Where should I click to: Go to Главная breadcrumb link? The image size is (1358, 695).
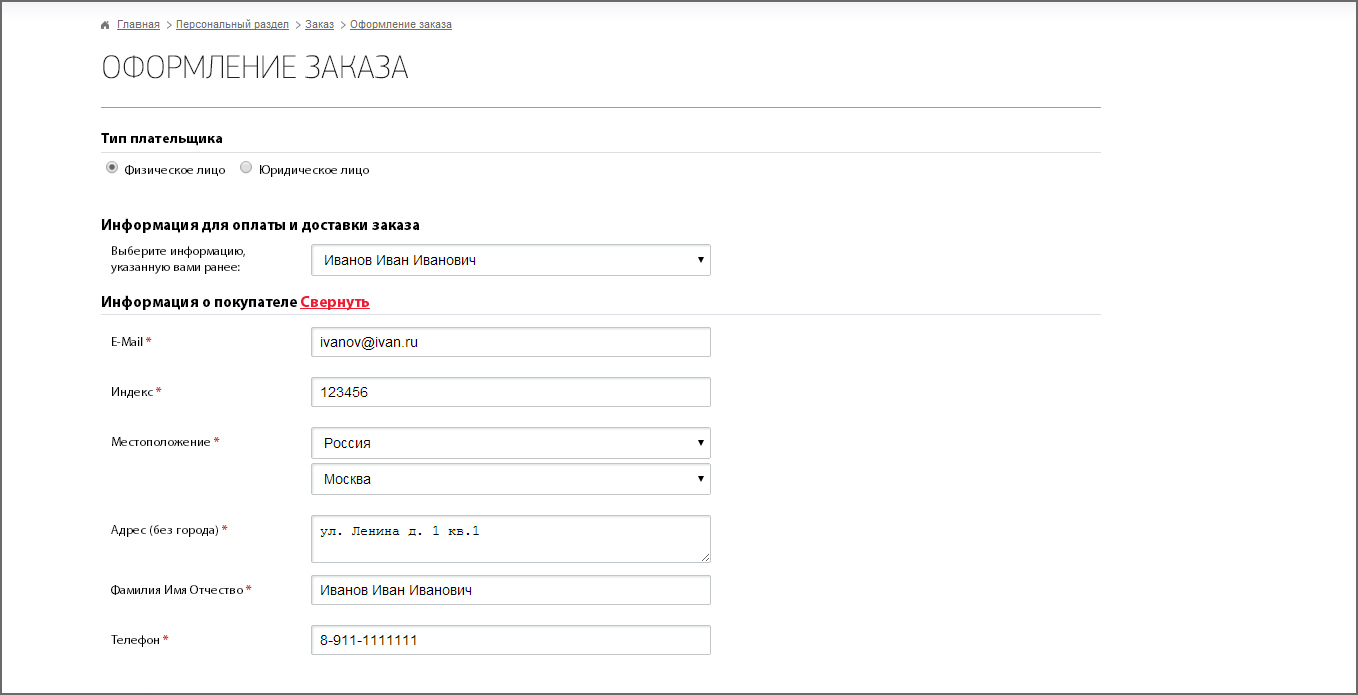click(x=138, y=24)
